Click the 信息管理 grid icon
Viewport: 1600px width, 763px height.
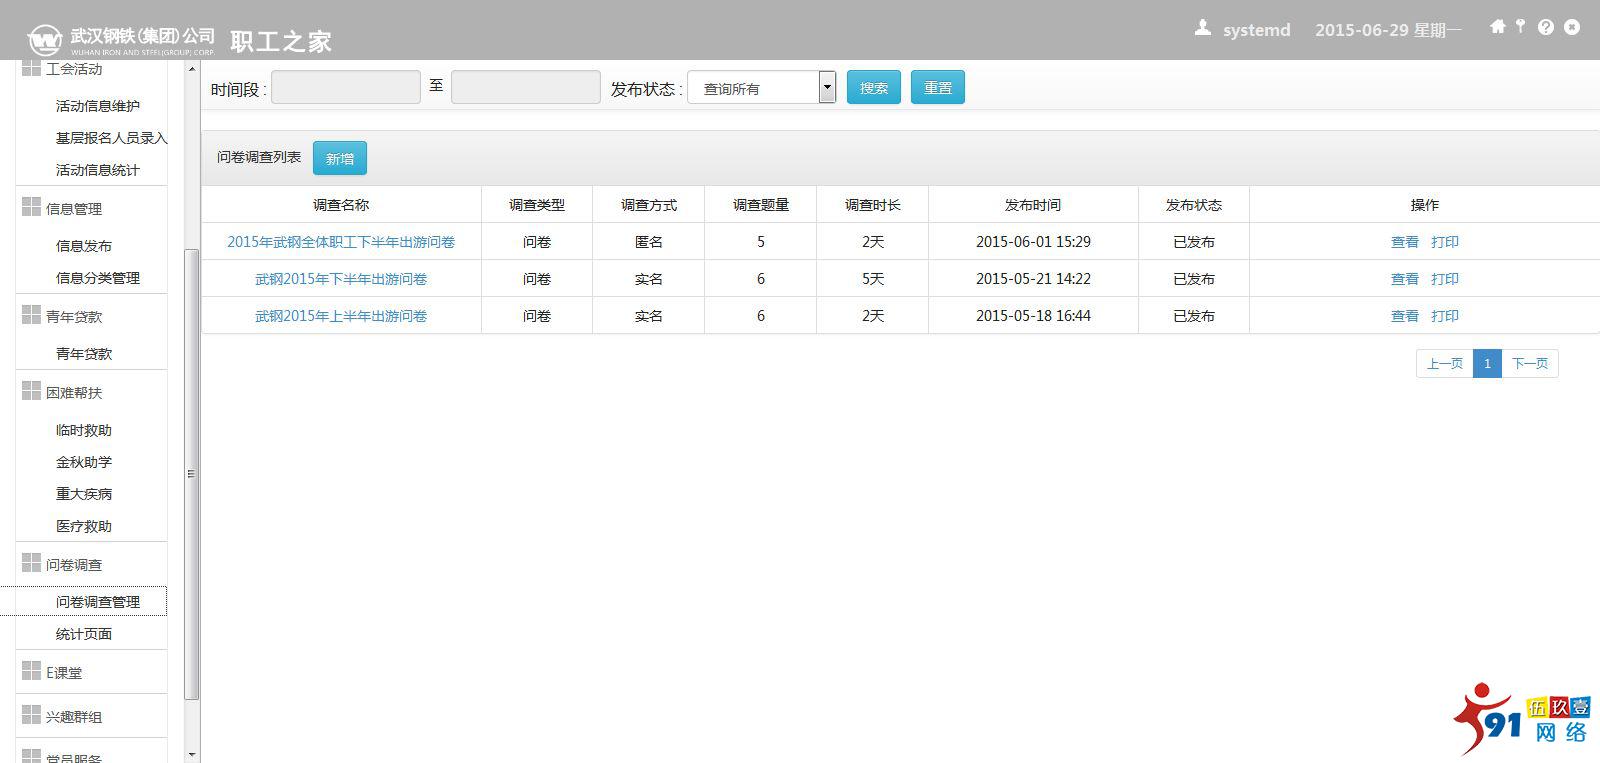click(x=31, y=207)
